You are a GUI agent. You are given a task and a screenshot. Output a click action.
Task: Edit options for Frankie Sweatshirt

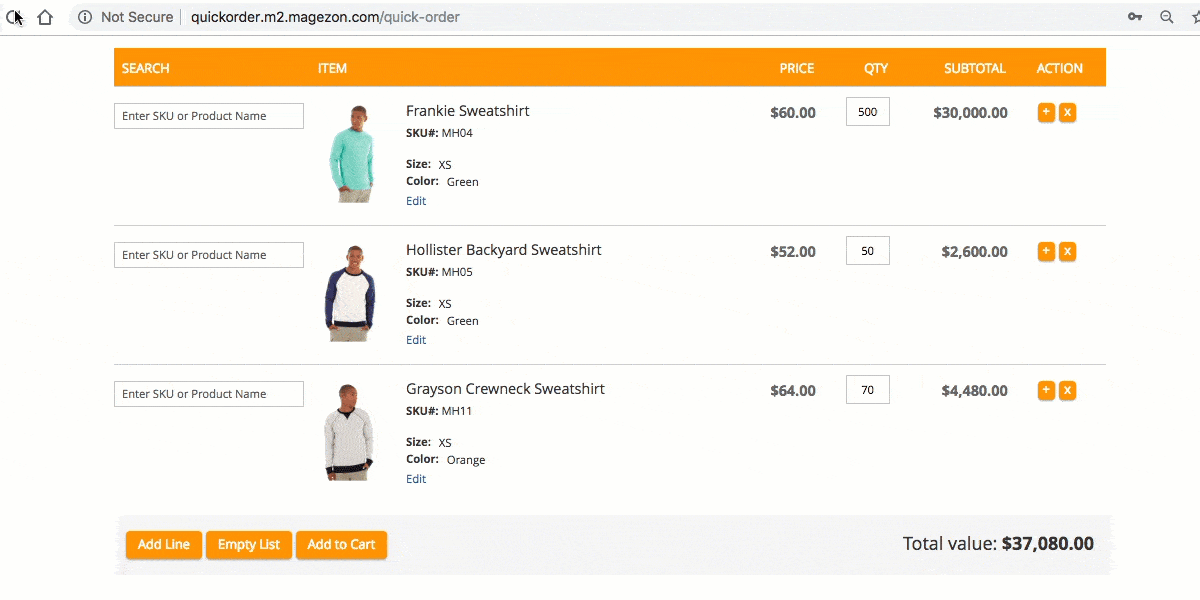tap(416, 201)
